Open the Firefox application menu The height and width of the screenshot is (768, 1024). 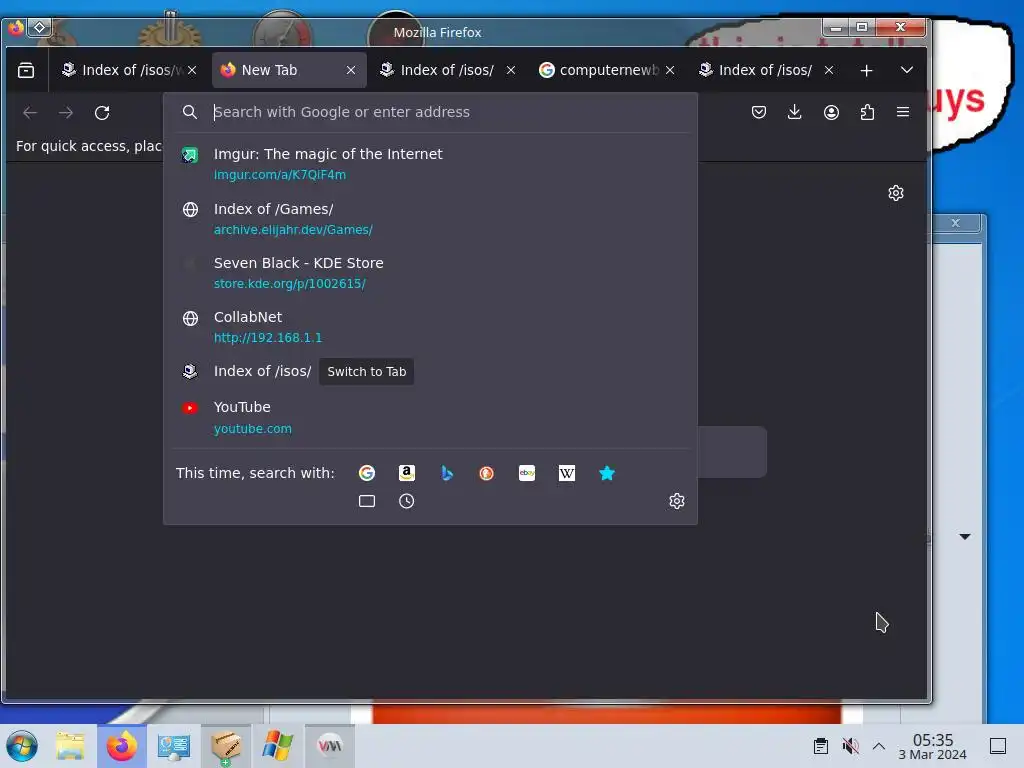pos(903,112)
